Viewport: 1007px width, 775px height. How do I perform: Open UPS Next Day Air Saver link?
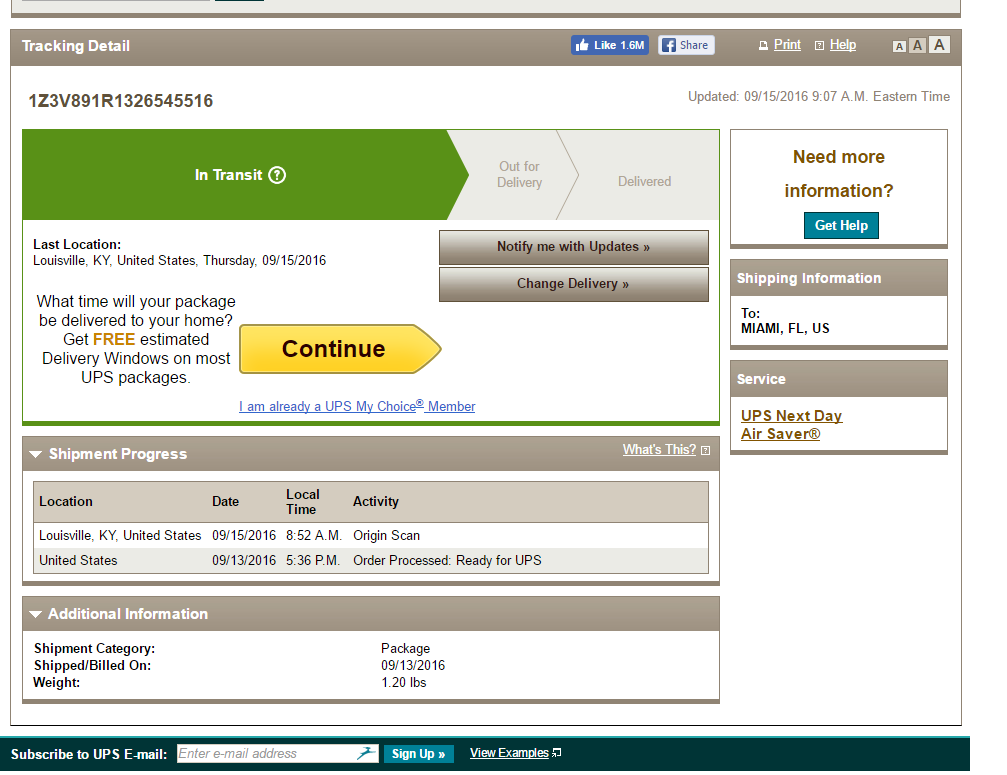pyautogui.click(x=791, y=424)
